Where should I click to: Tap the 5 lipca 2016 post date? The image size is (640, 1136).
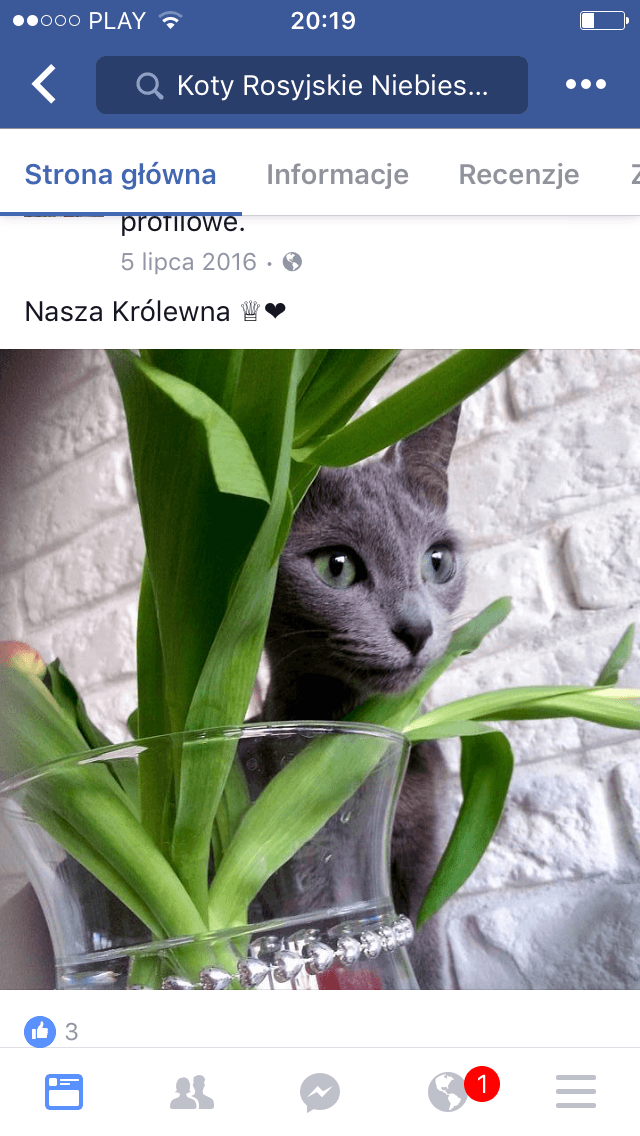[x=188, y=262]
